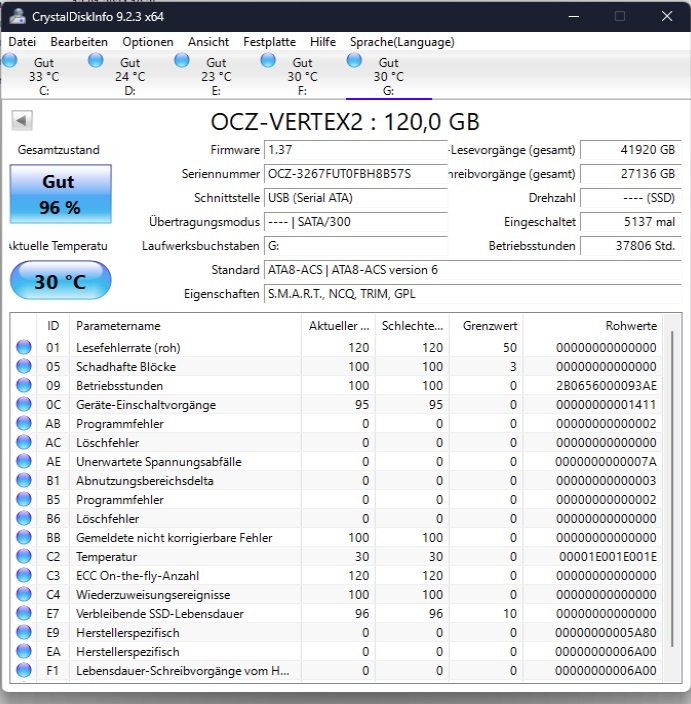This screenshot has width=691, height=704.
Task: Sort by the ID column header
Action: 53,326
